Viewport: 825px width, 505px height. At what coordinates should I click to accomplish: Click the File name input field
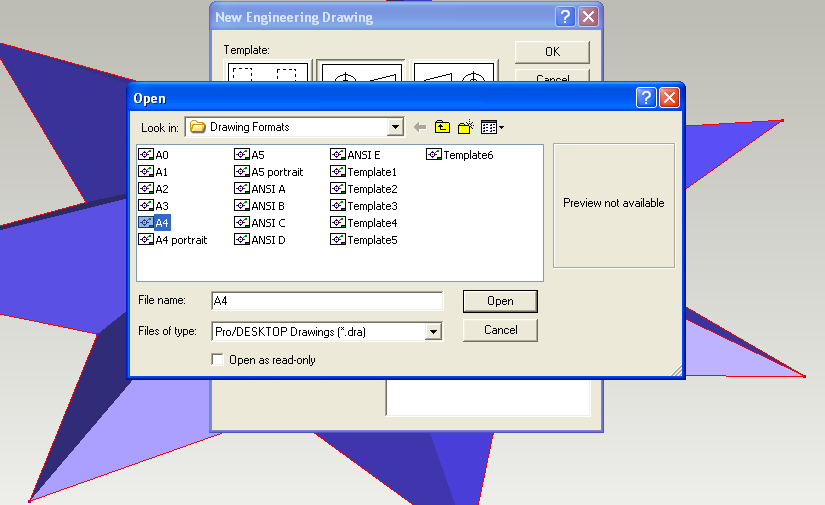[327, 301]
